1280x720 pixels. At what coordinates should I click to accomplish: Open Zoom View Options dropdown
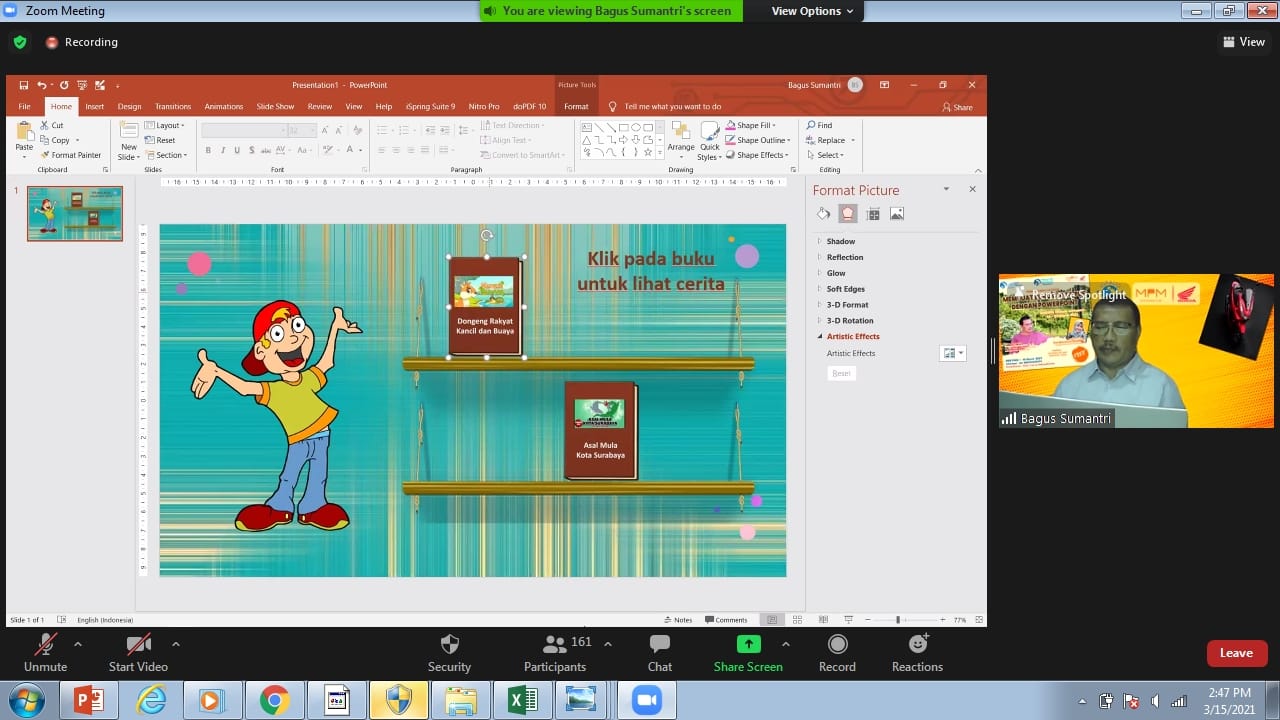(812, 11)
